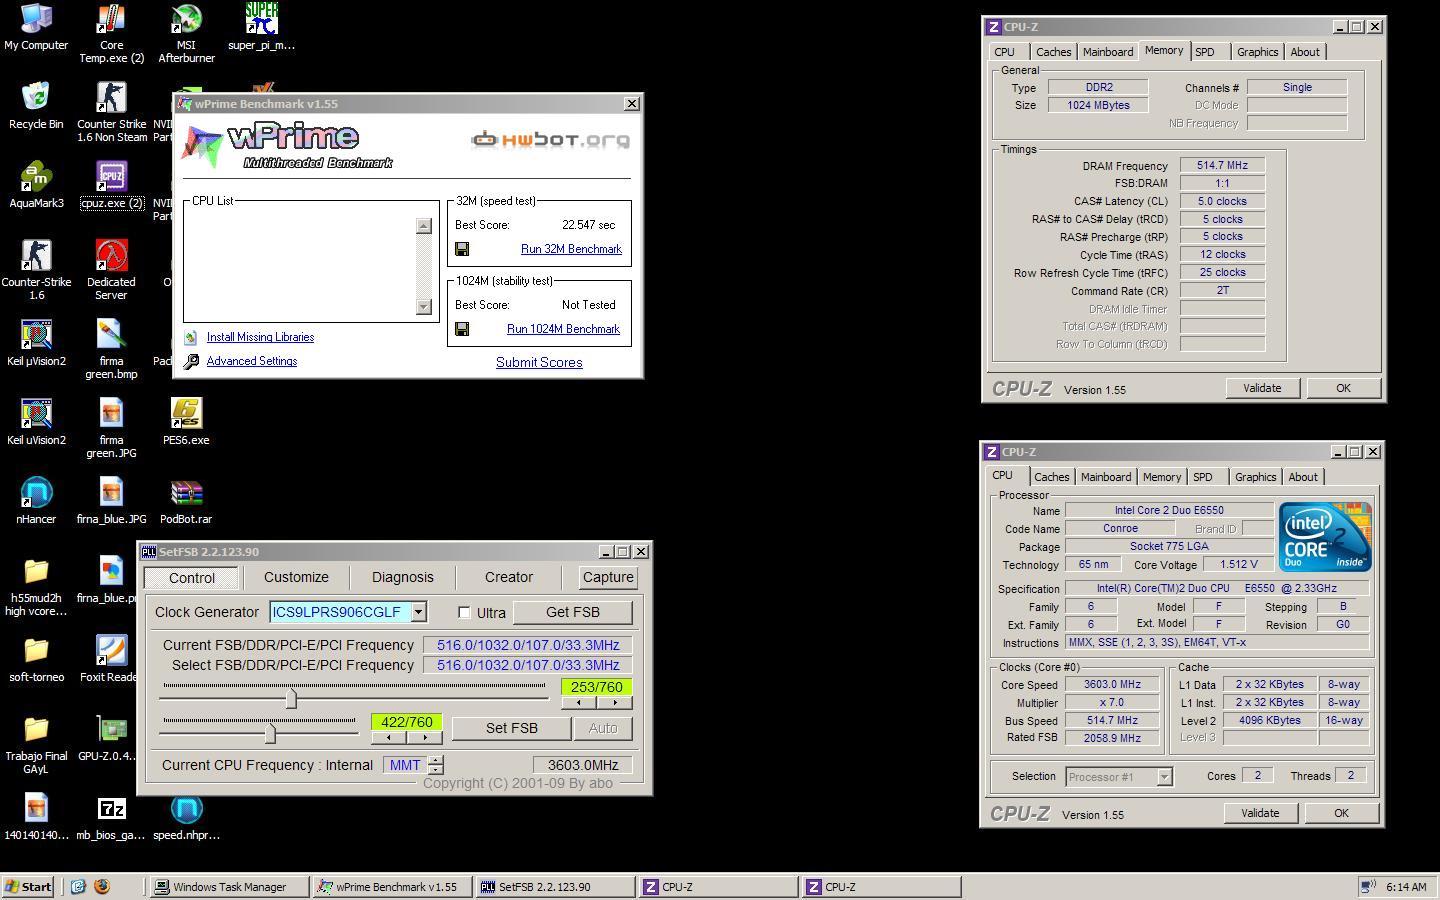This screenshot has width=1440, height=900.
Task: Click CPU List scrollbar down arrow
Action: (424, 307)
